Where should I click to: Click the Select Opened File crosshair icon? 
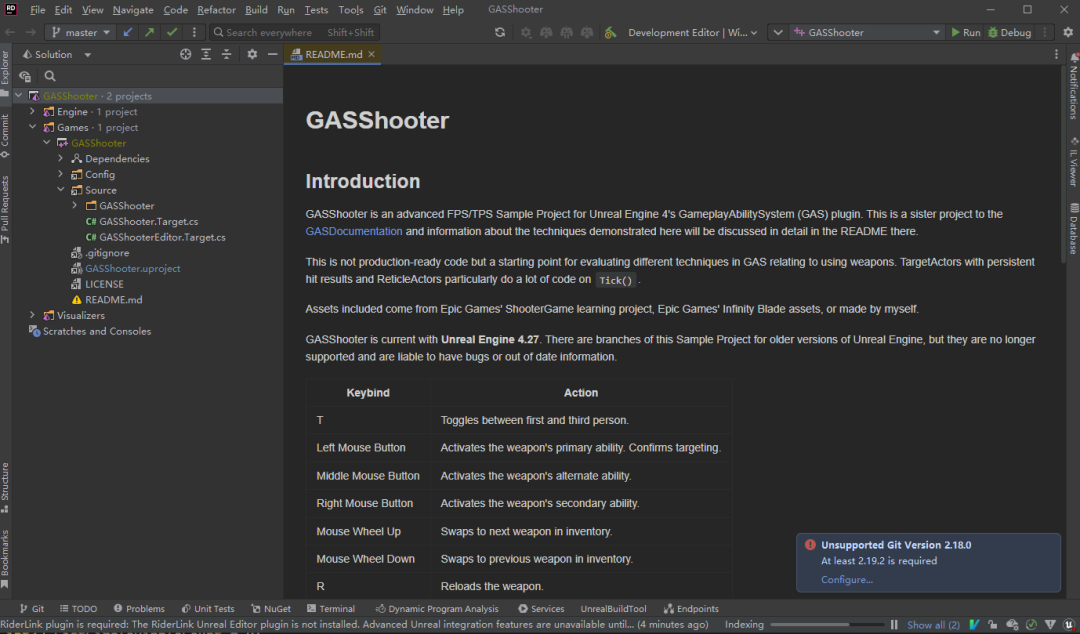[x=185, y=54]
